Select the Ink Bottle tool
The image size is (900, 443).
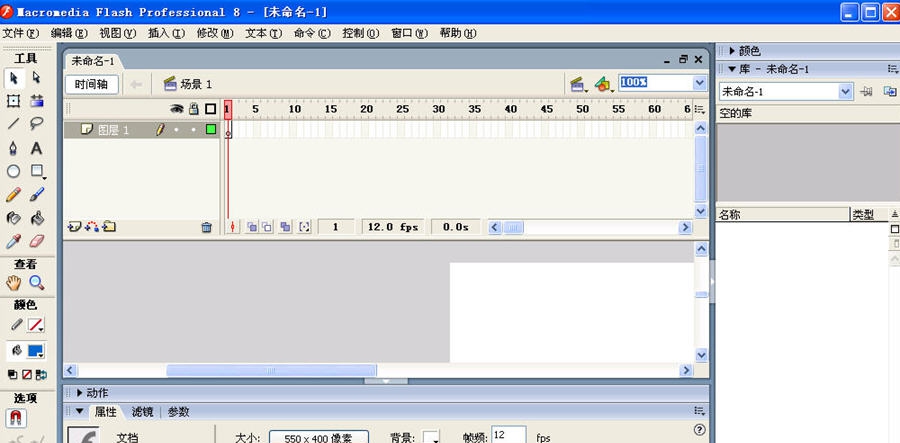pyautogui.click(x=13, y=218)
